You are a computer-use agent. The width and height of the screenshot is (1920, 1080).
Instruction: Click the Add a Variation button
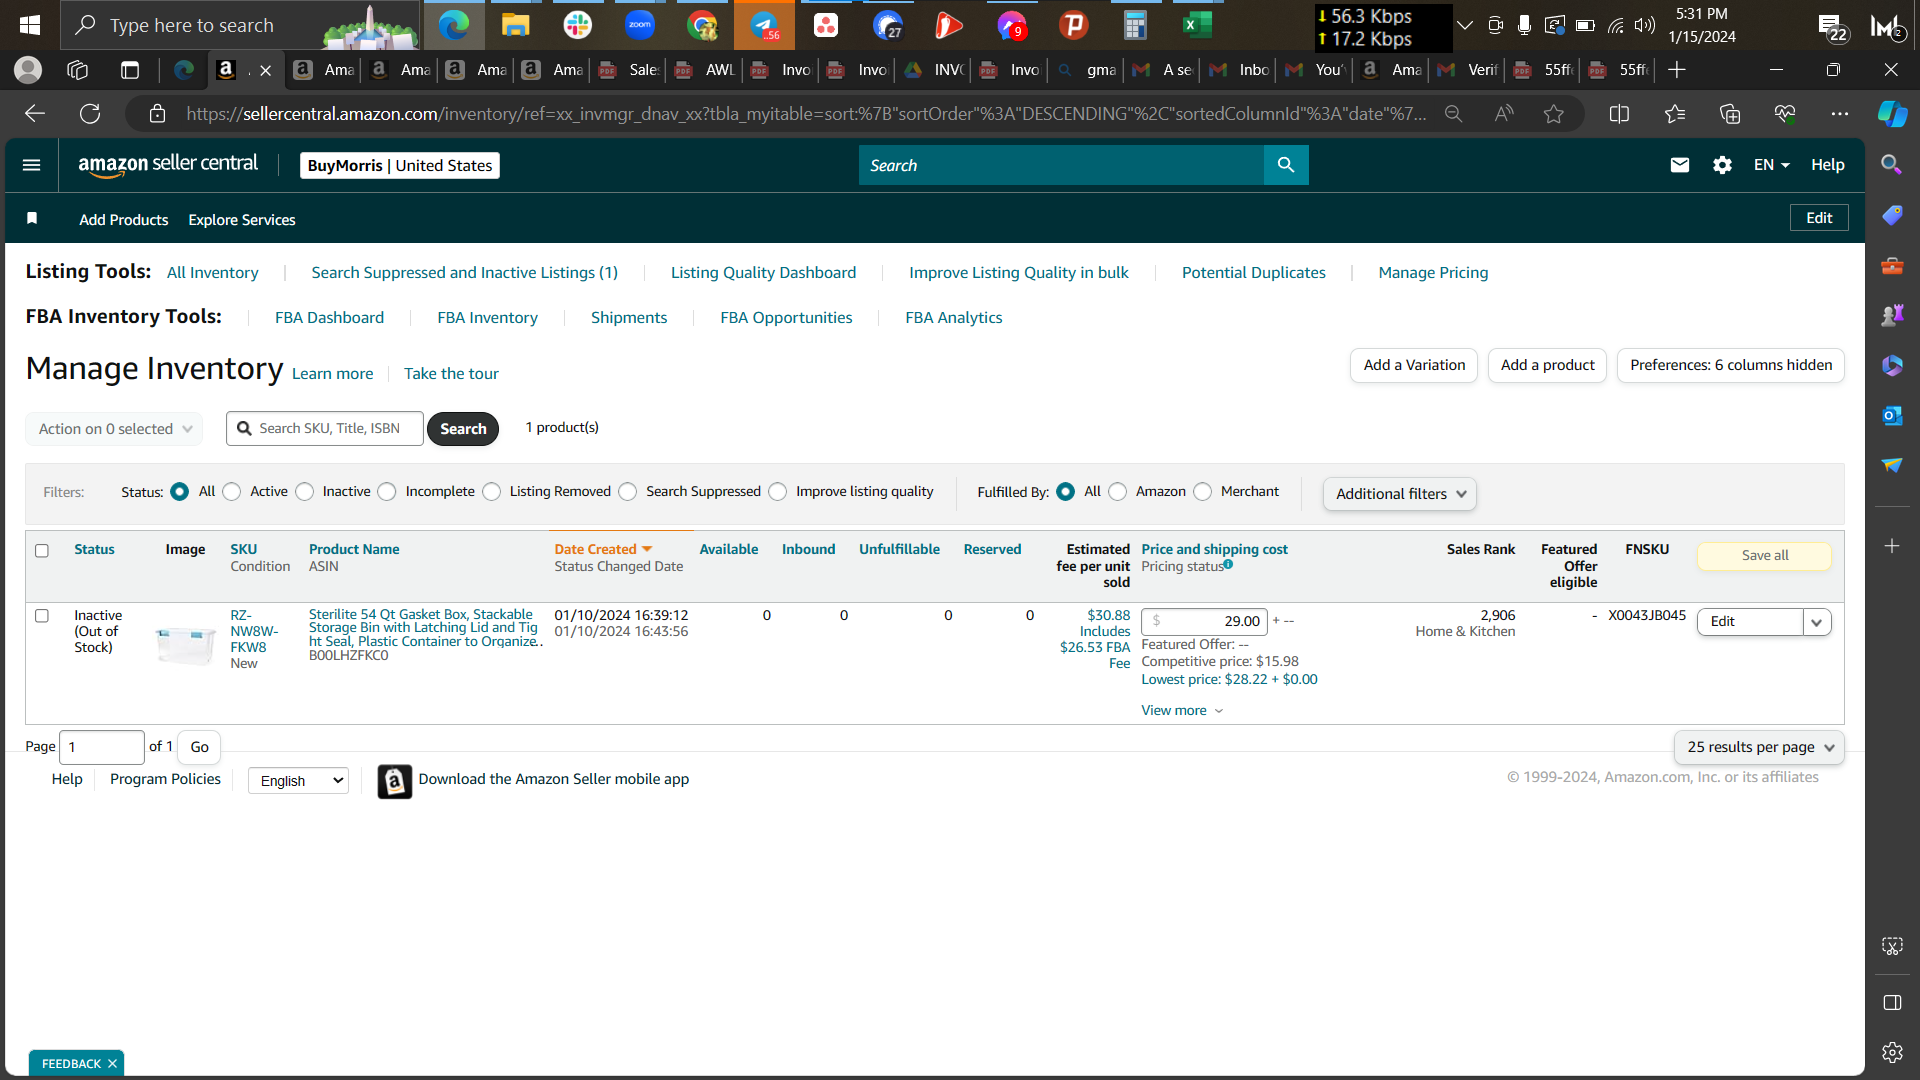1414,365
